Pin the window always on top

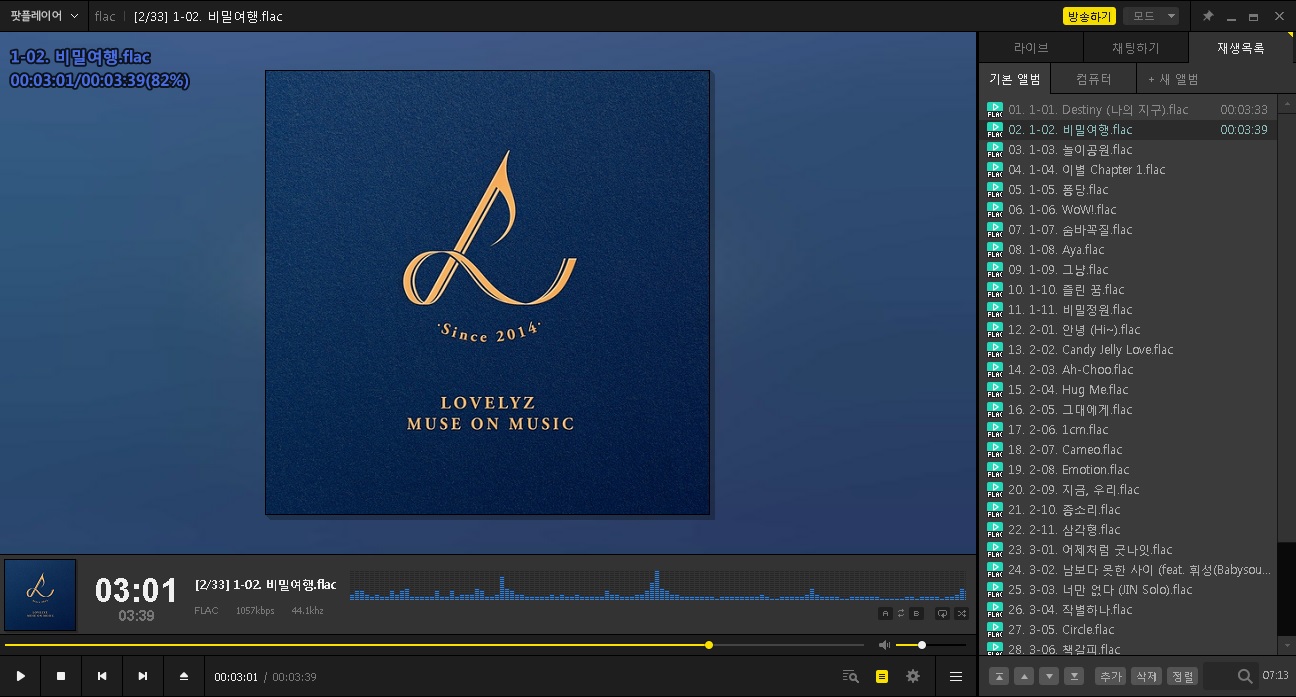coord(1208,16)
